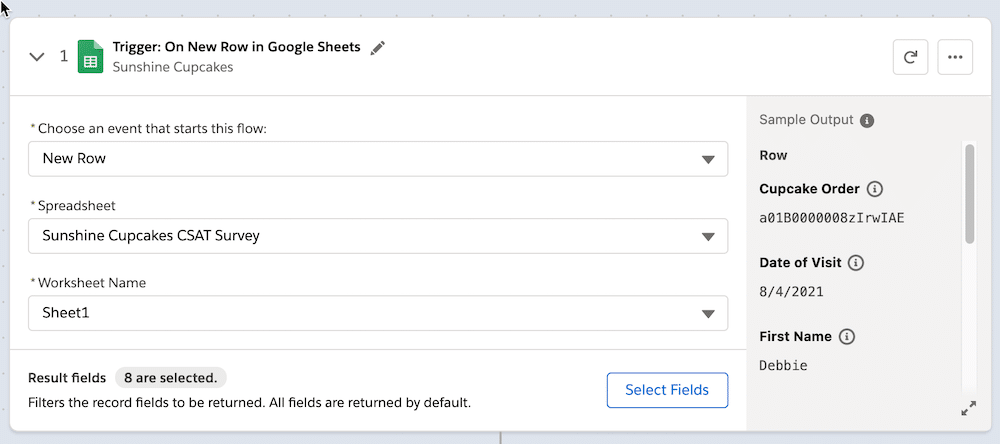Viewport: 1000px width, 444px height.
Task: Show info tooltip next to Sample Output
Action: coord(866,120)
